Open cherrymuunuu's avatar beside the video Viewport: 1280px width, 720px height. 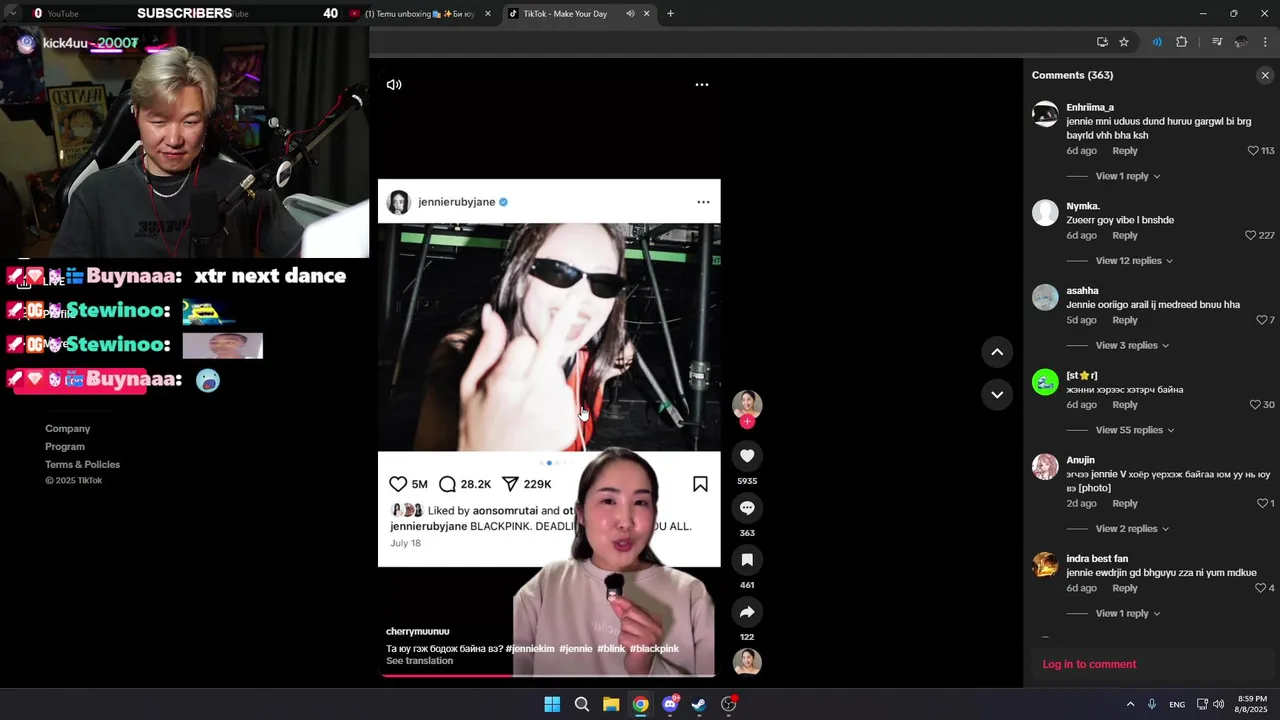747,404
